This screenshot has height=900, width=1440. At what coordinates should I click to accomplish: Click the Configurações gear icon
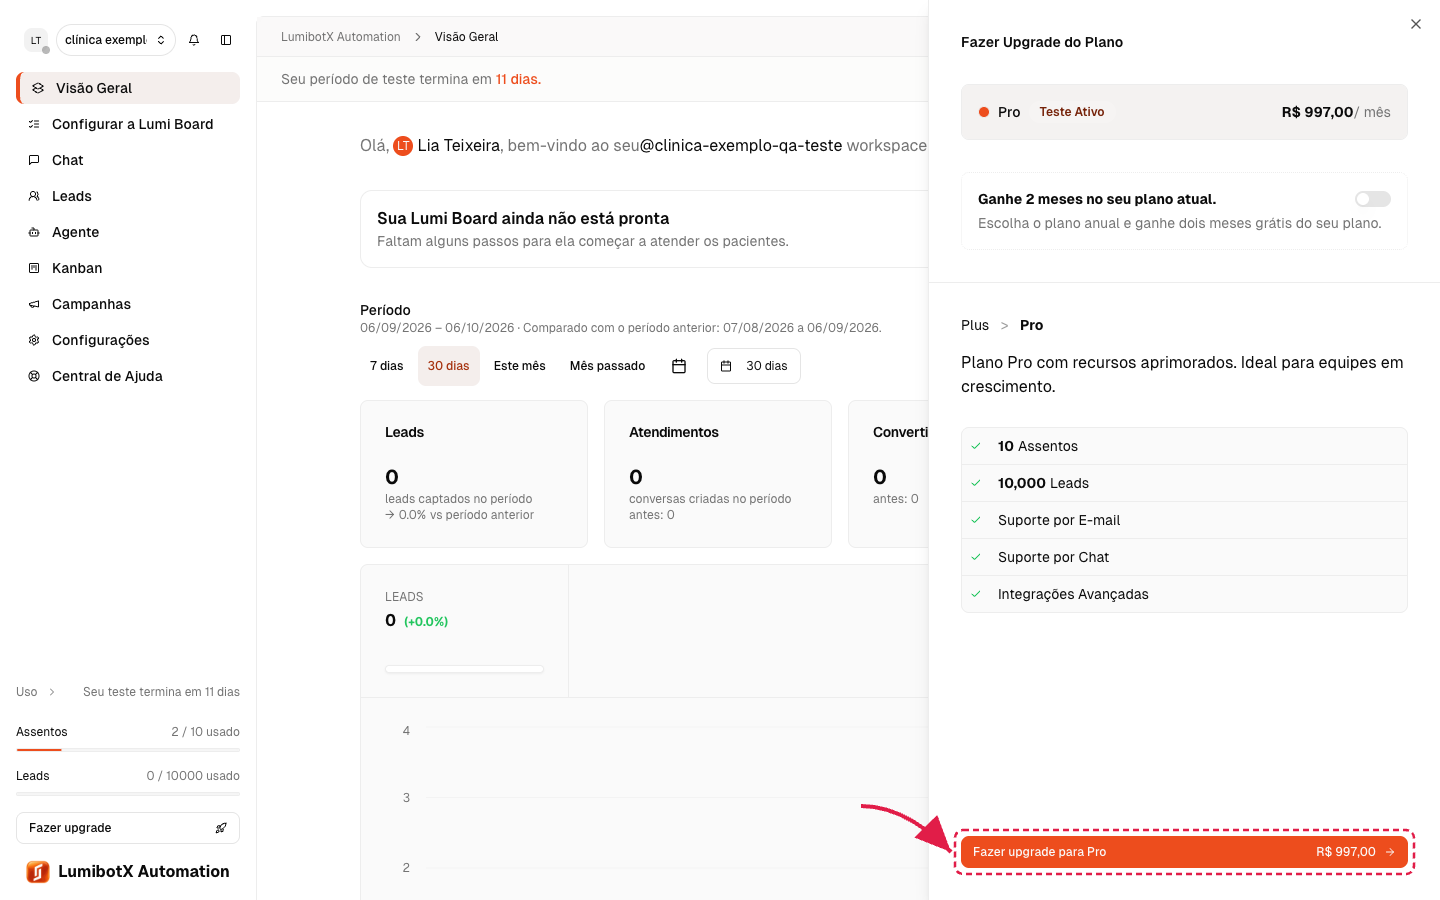click(34, 340)
